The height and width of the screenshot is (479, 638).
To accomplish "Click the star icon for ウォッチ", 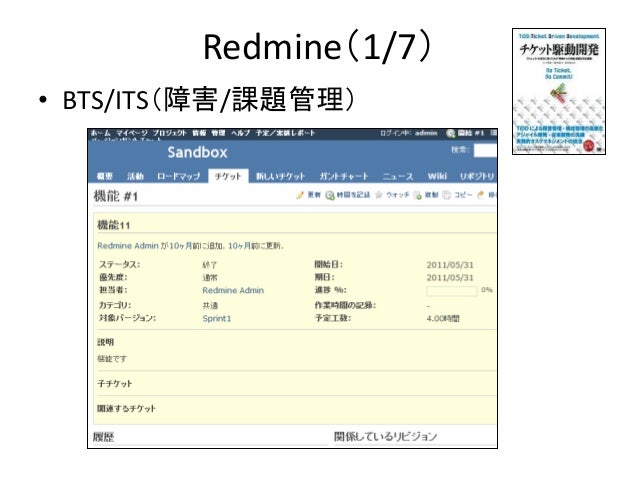I will (x=379, y=195).
